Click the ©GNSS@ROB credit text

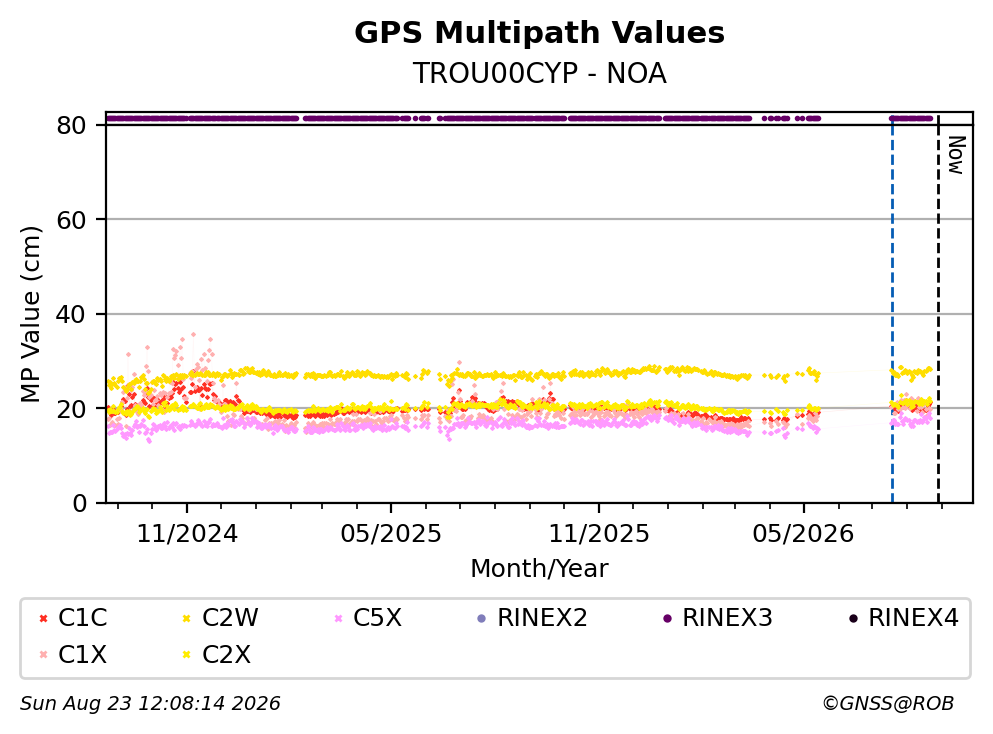[x=887, y=703]
